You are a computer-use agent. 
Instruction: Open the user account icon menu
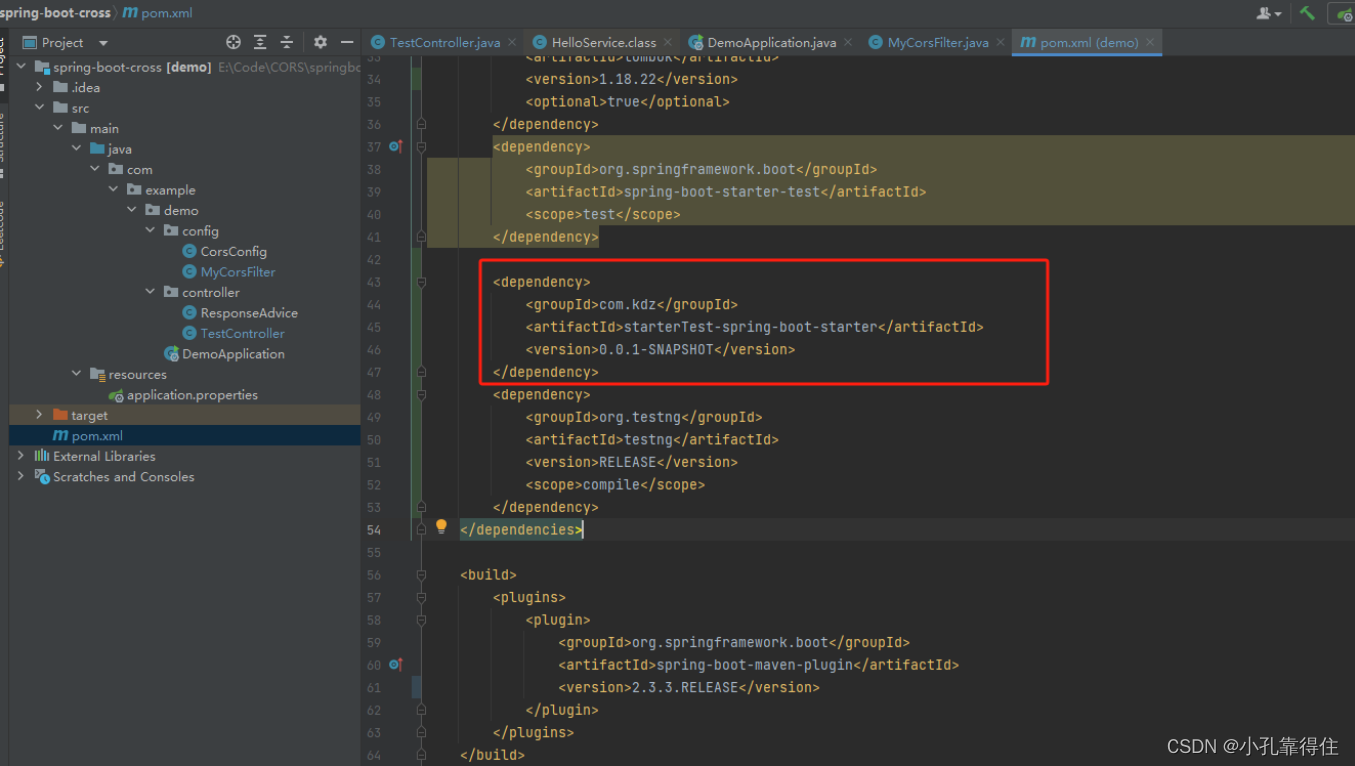pyautogui.click(x=1269, y=13)
